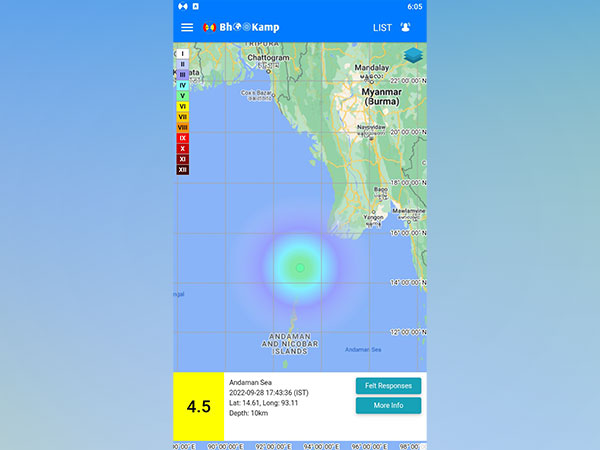The width and height of the screenshot is (600, 450).
Task: Tap the first status bar notification icon
Action: (x=183, y=7)
